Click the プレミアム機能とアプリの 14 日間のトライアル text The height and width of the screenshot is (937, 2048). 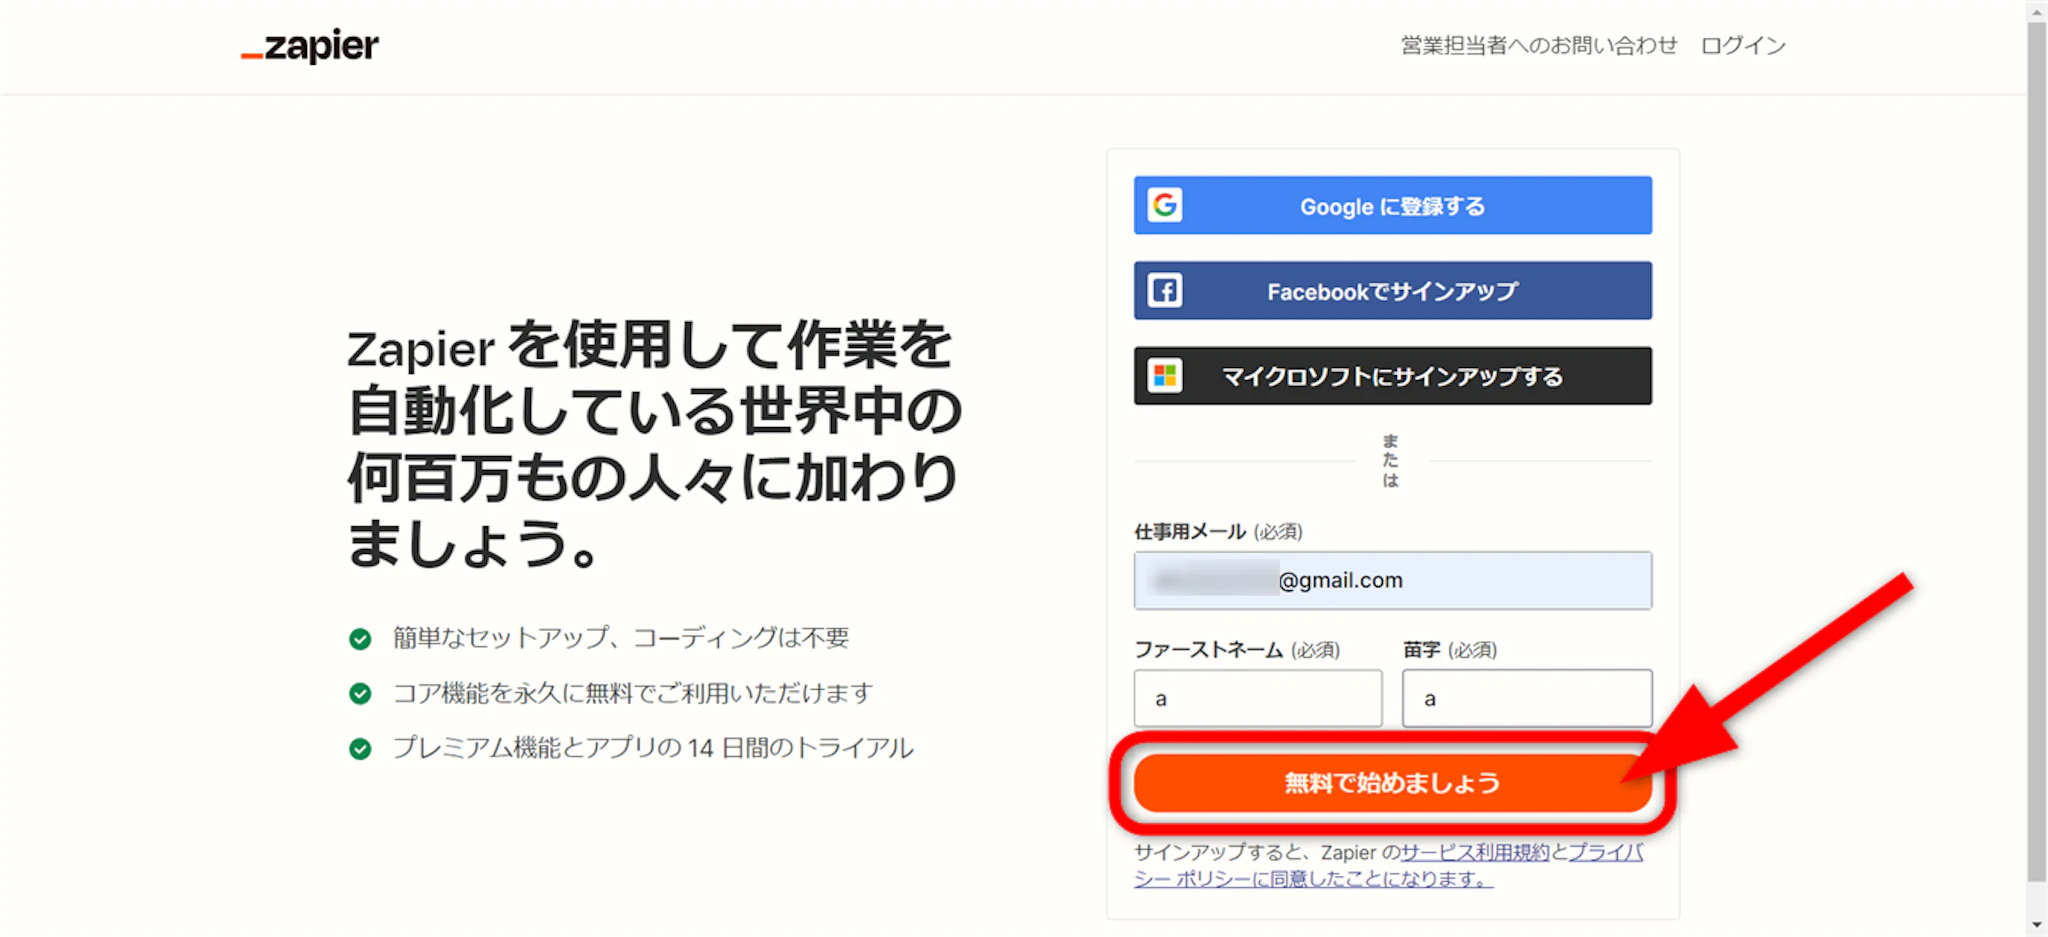[653, 748]
